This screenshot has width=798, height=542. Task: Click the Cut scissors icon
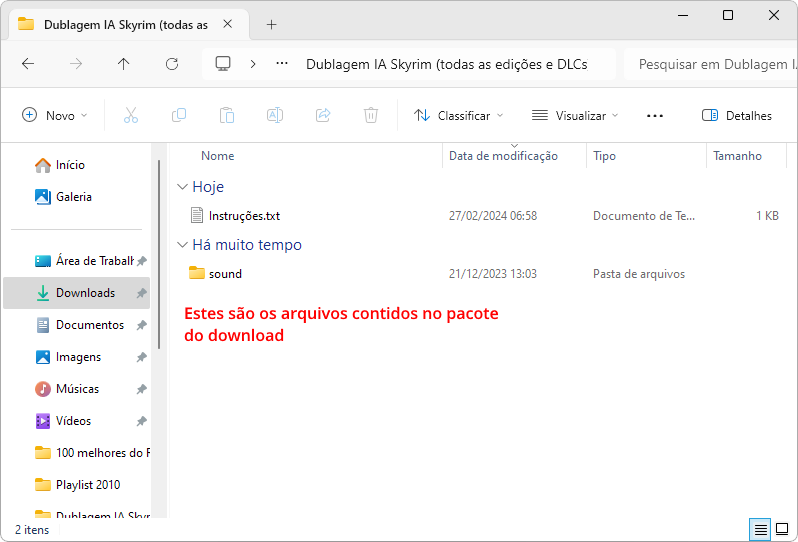point(131,116)
